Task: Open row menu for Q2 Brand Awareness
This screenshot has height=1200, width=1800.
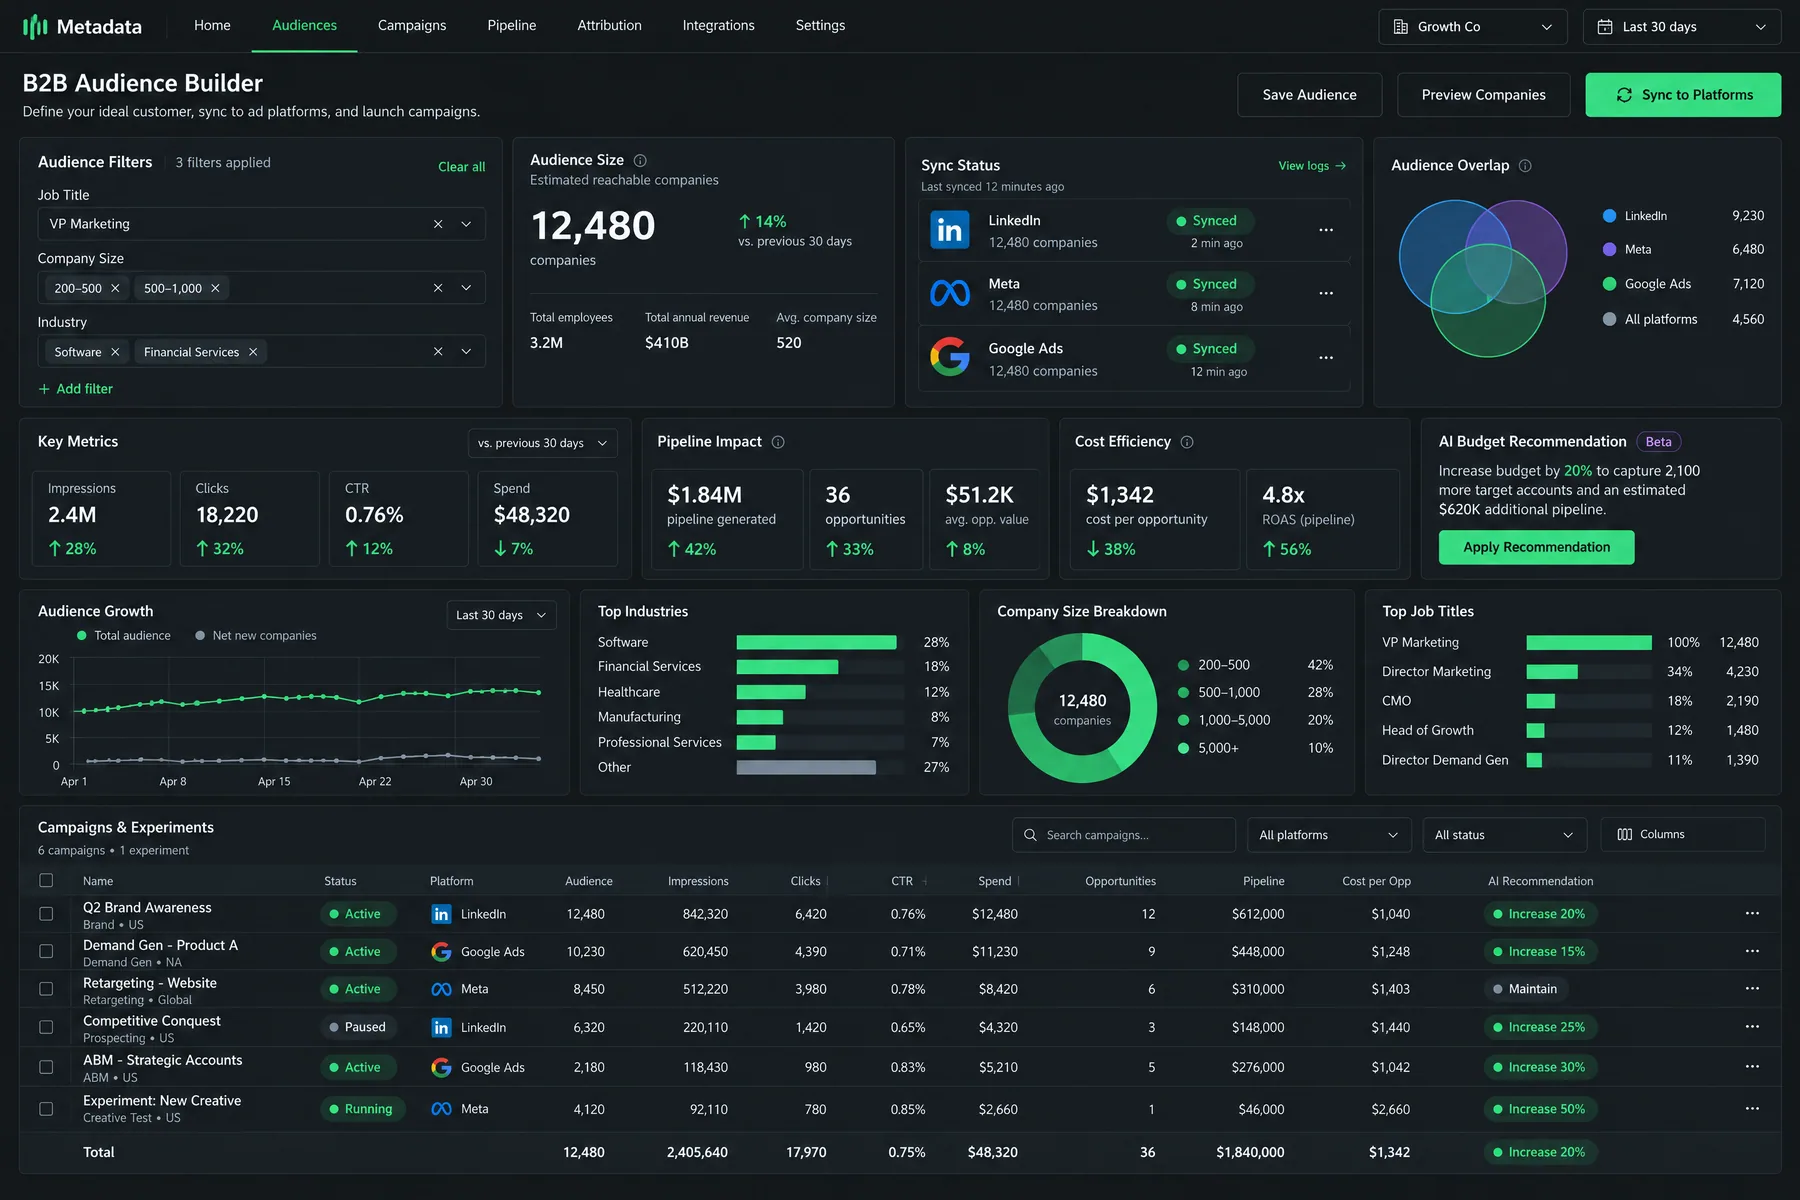Action: pos(1752,914)
